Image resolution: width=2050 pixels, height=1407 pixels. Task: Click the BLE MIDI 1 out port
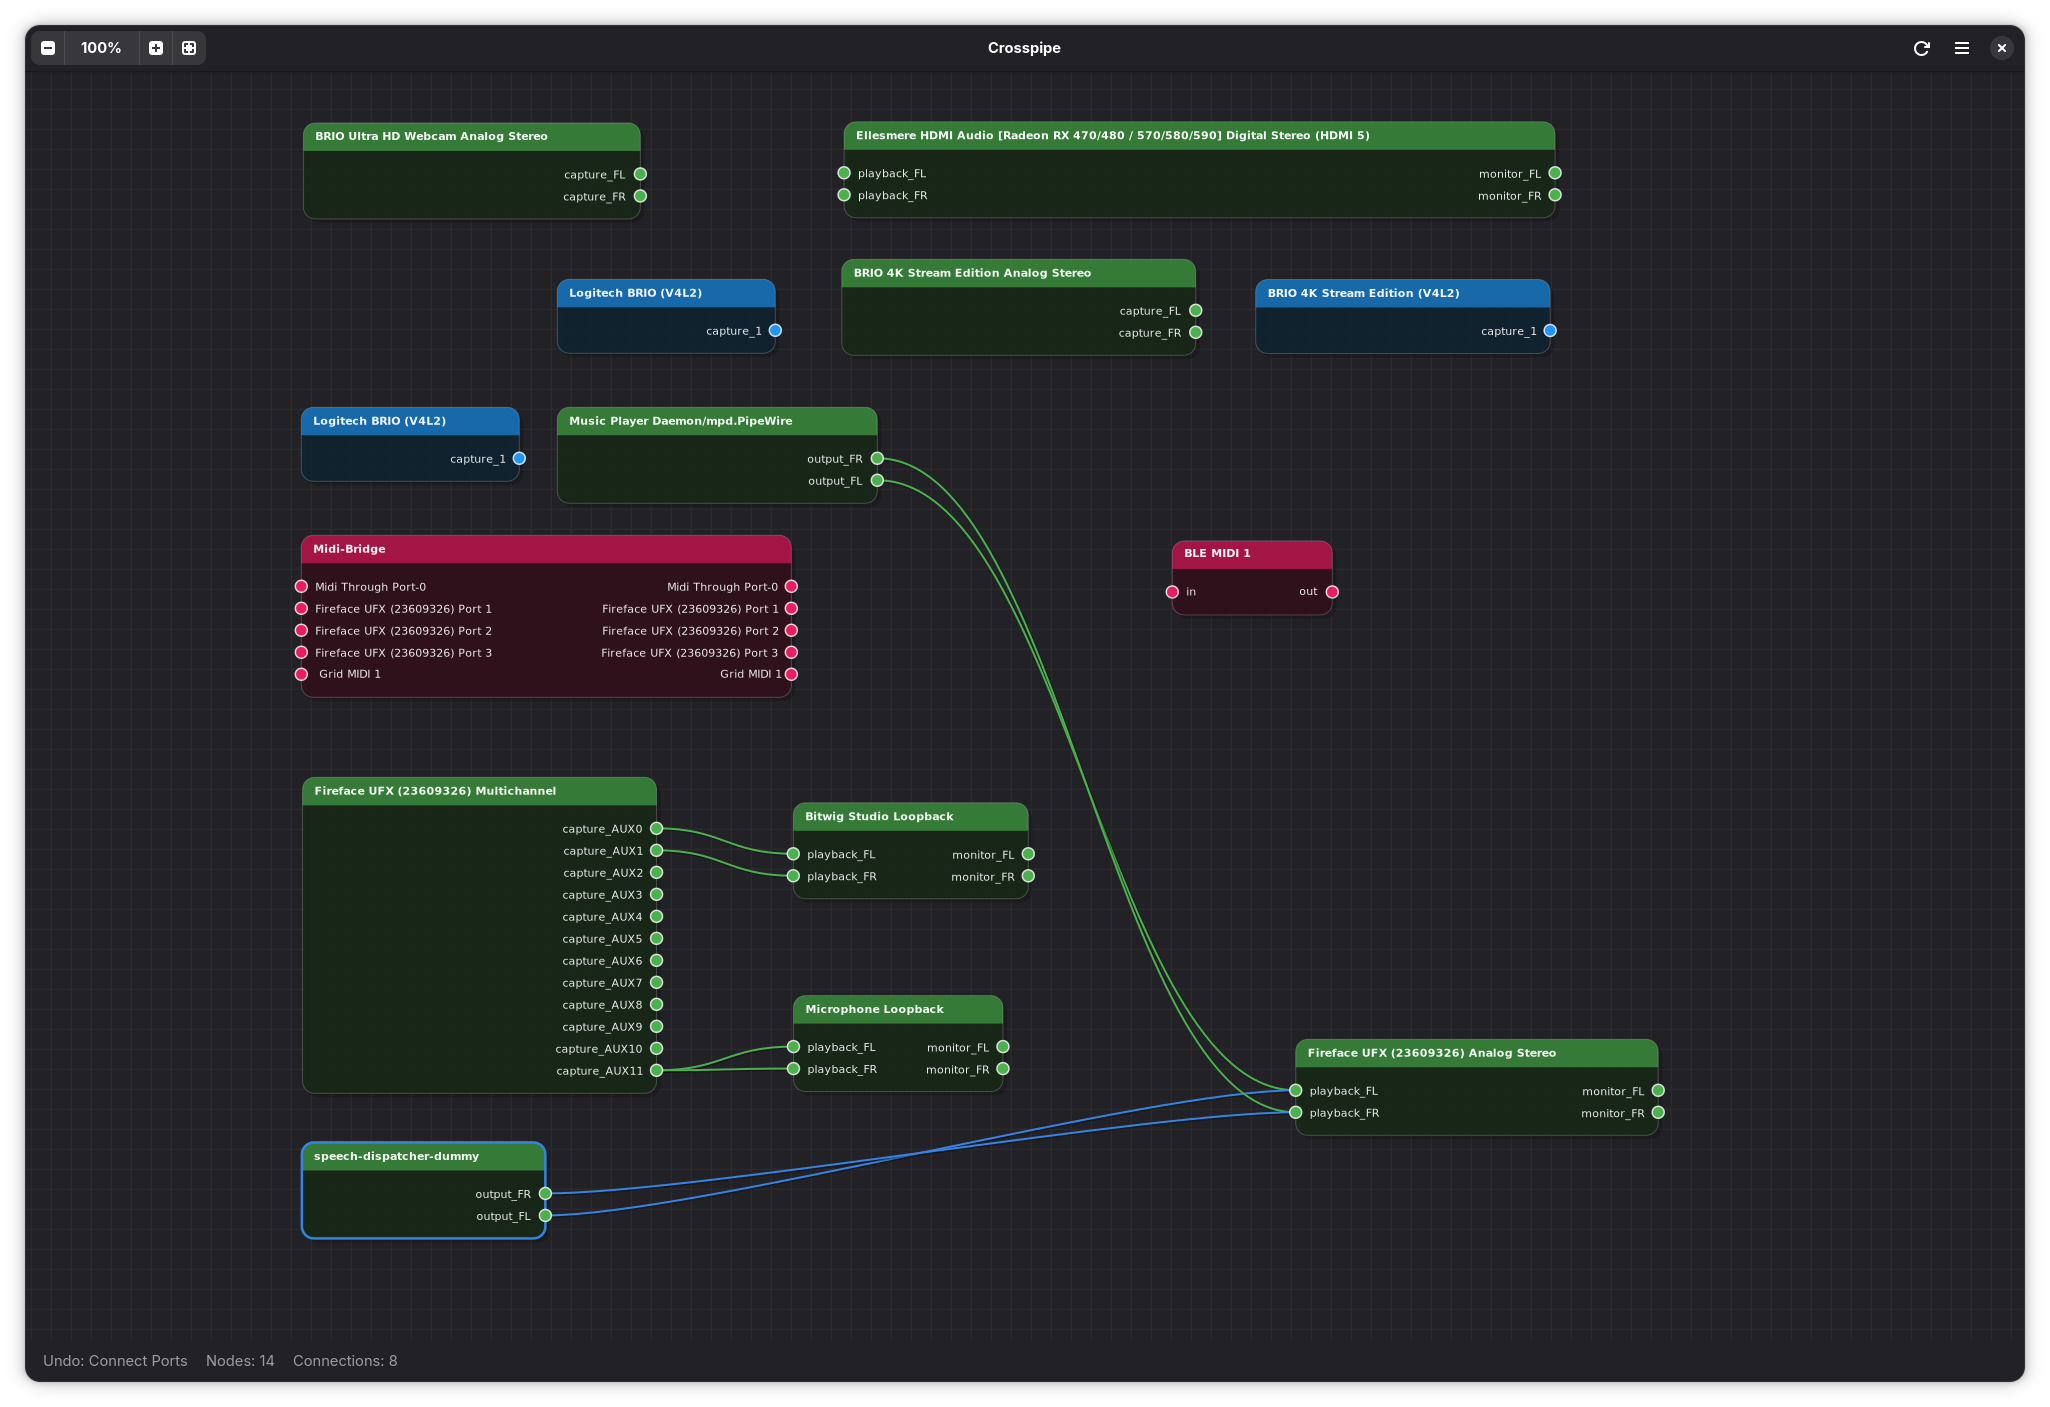point(1332,592)
